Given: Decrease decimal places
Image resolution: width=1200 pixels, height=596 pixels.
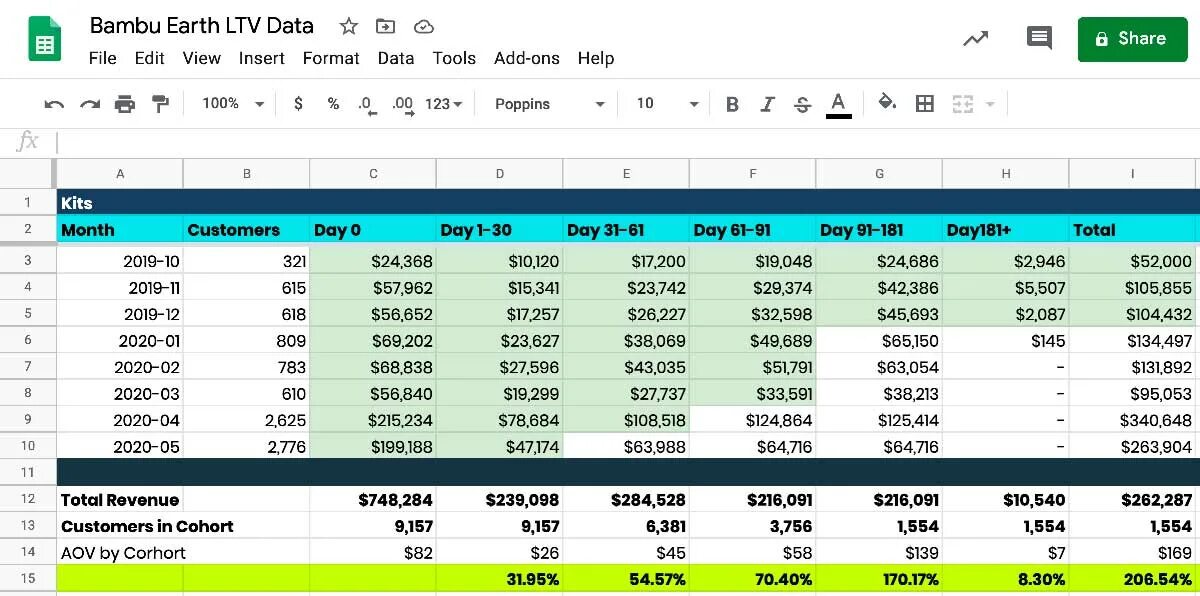Looking at the screenshot, I should [x=367, y=104].
